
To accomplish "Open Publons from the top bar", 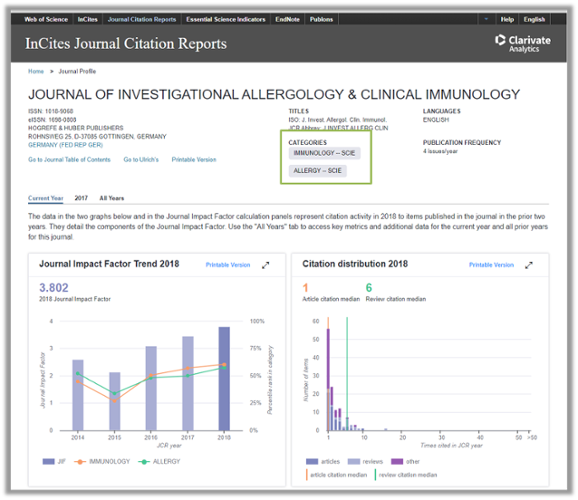I will (x=321, y=19).
